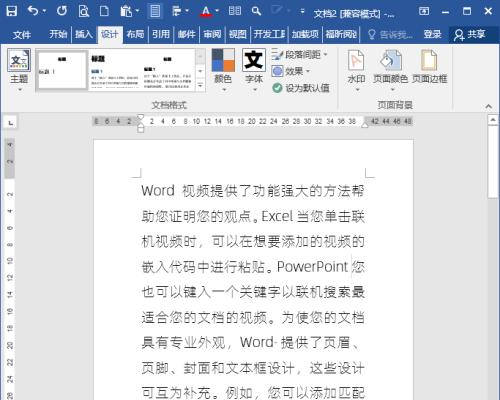Click dropdown arrow under Watermark (水印)
The image size is (500, 400).
[357, 89]
